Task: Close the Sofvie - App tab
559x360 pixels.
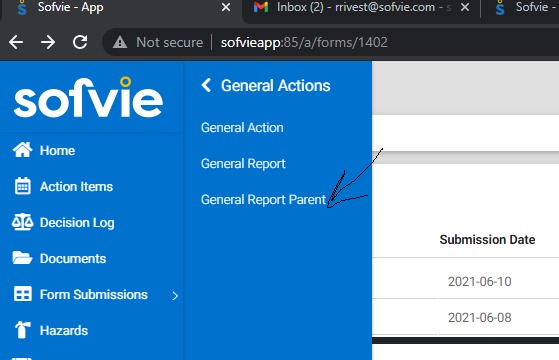Action: [x=226, y=7]
